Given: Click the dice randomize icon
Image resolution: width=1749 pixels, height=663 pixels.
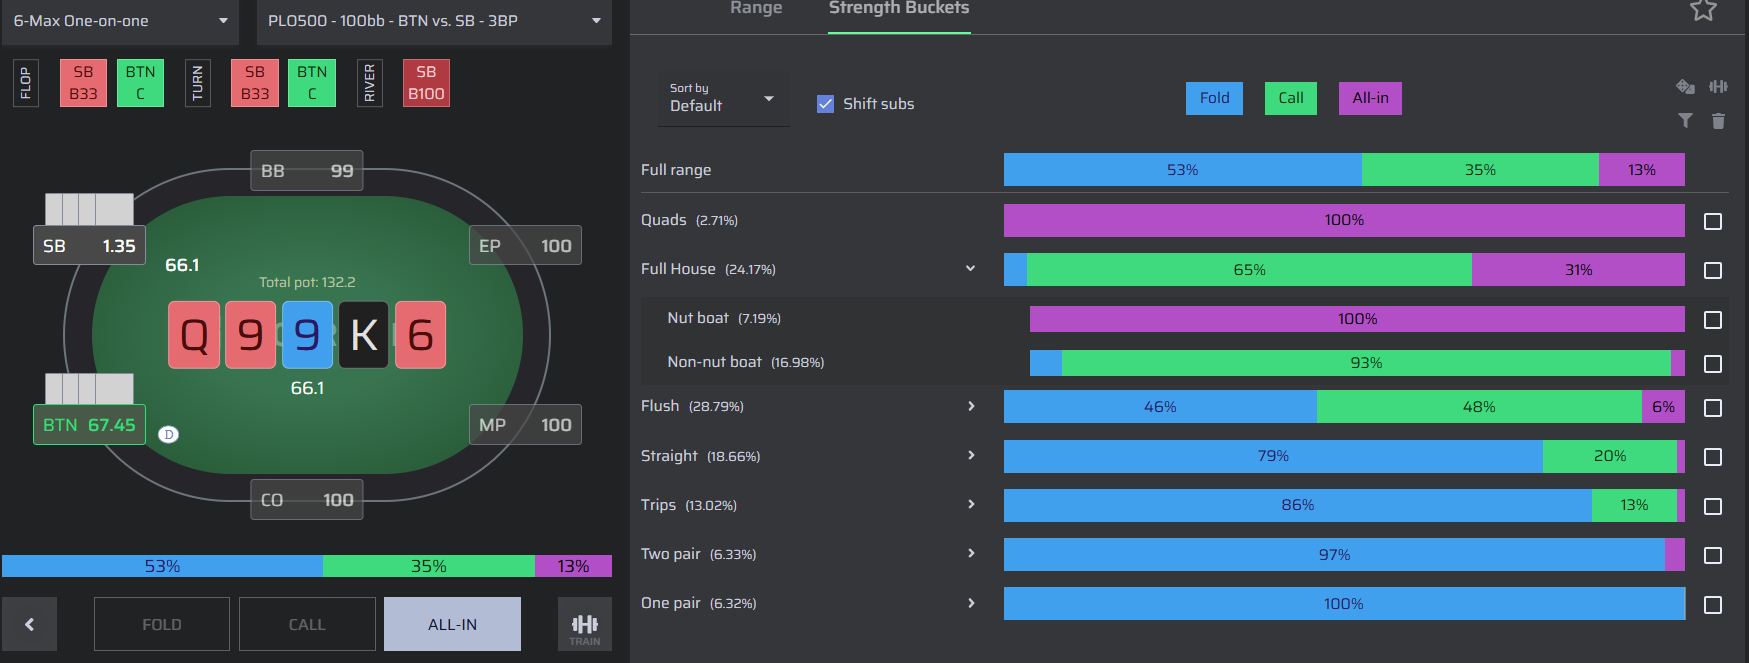Looking at the screenshot, I should [x=1685, y=87].
